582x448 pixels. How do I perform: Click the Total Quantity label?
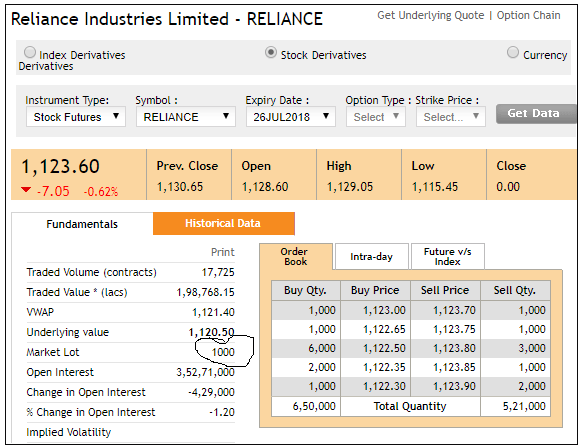click(410, 406)
